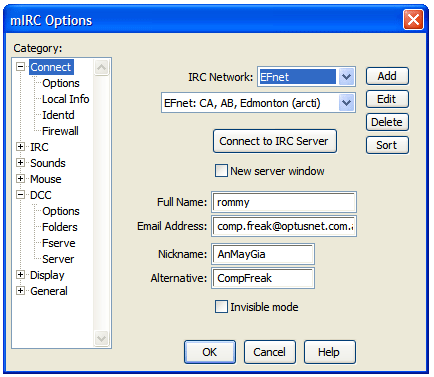Click the Cancel button
Viewport: 434px width, 377px height.
coord(269,352)
